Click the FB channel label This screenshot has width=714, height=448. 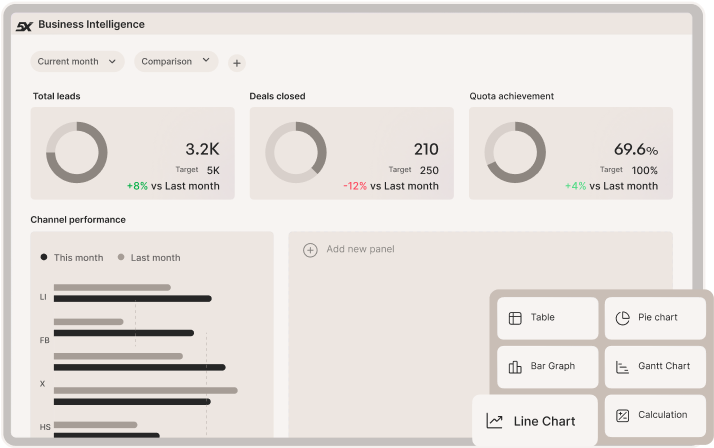pyautogui.click(x=44, y=340)
